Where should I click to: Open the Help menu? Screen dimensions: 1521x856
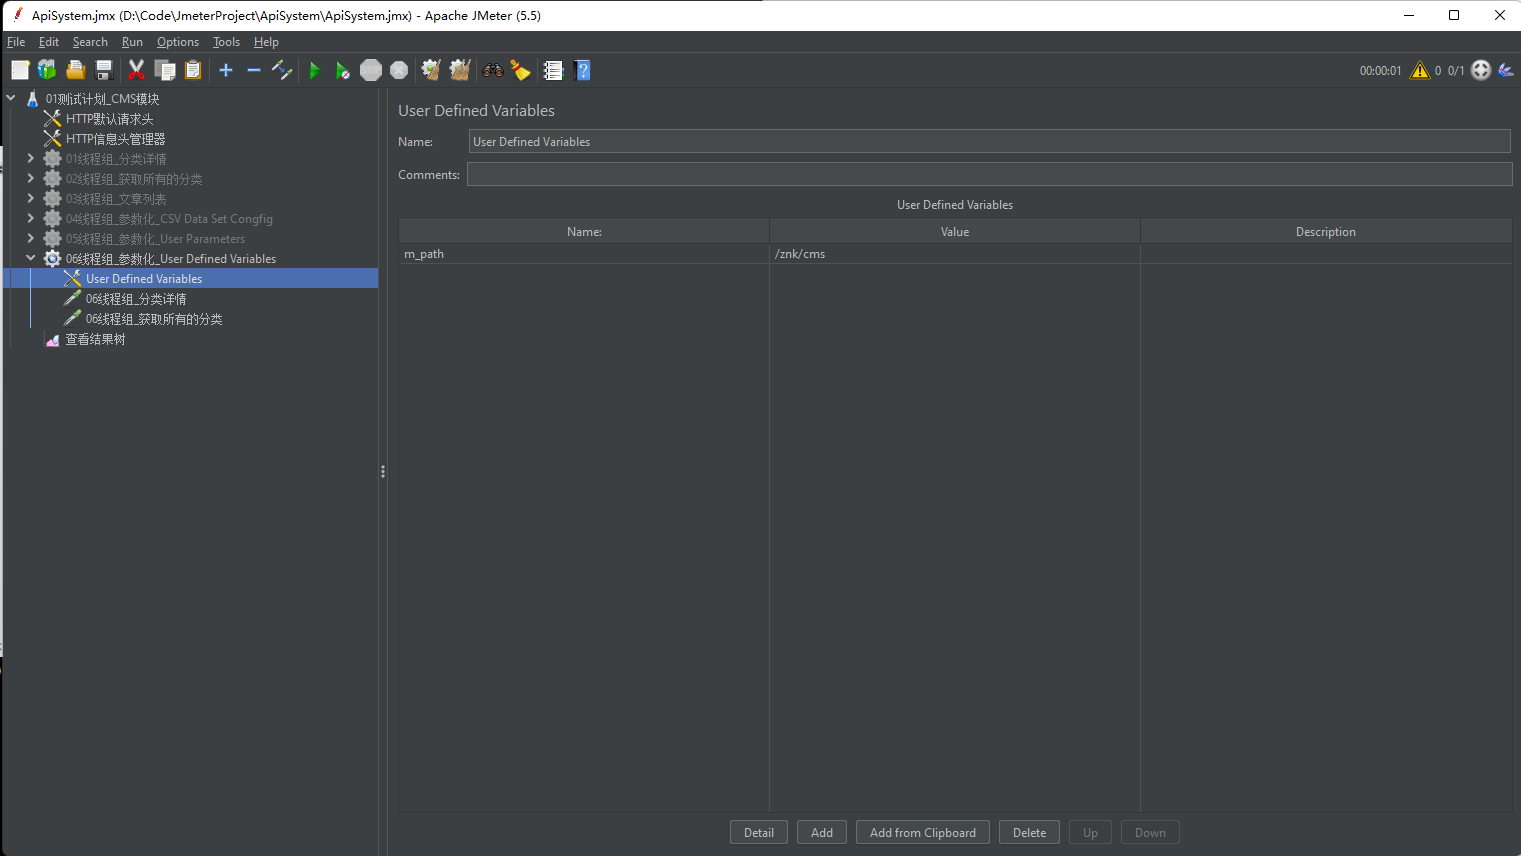[266, 42]
